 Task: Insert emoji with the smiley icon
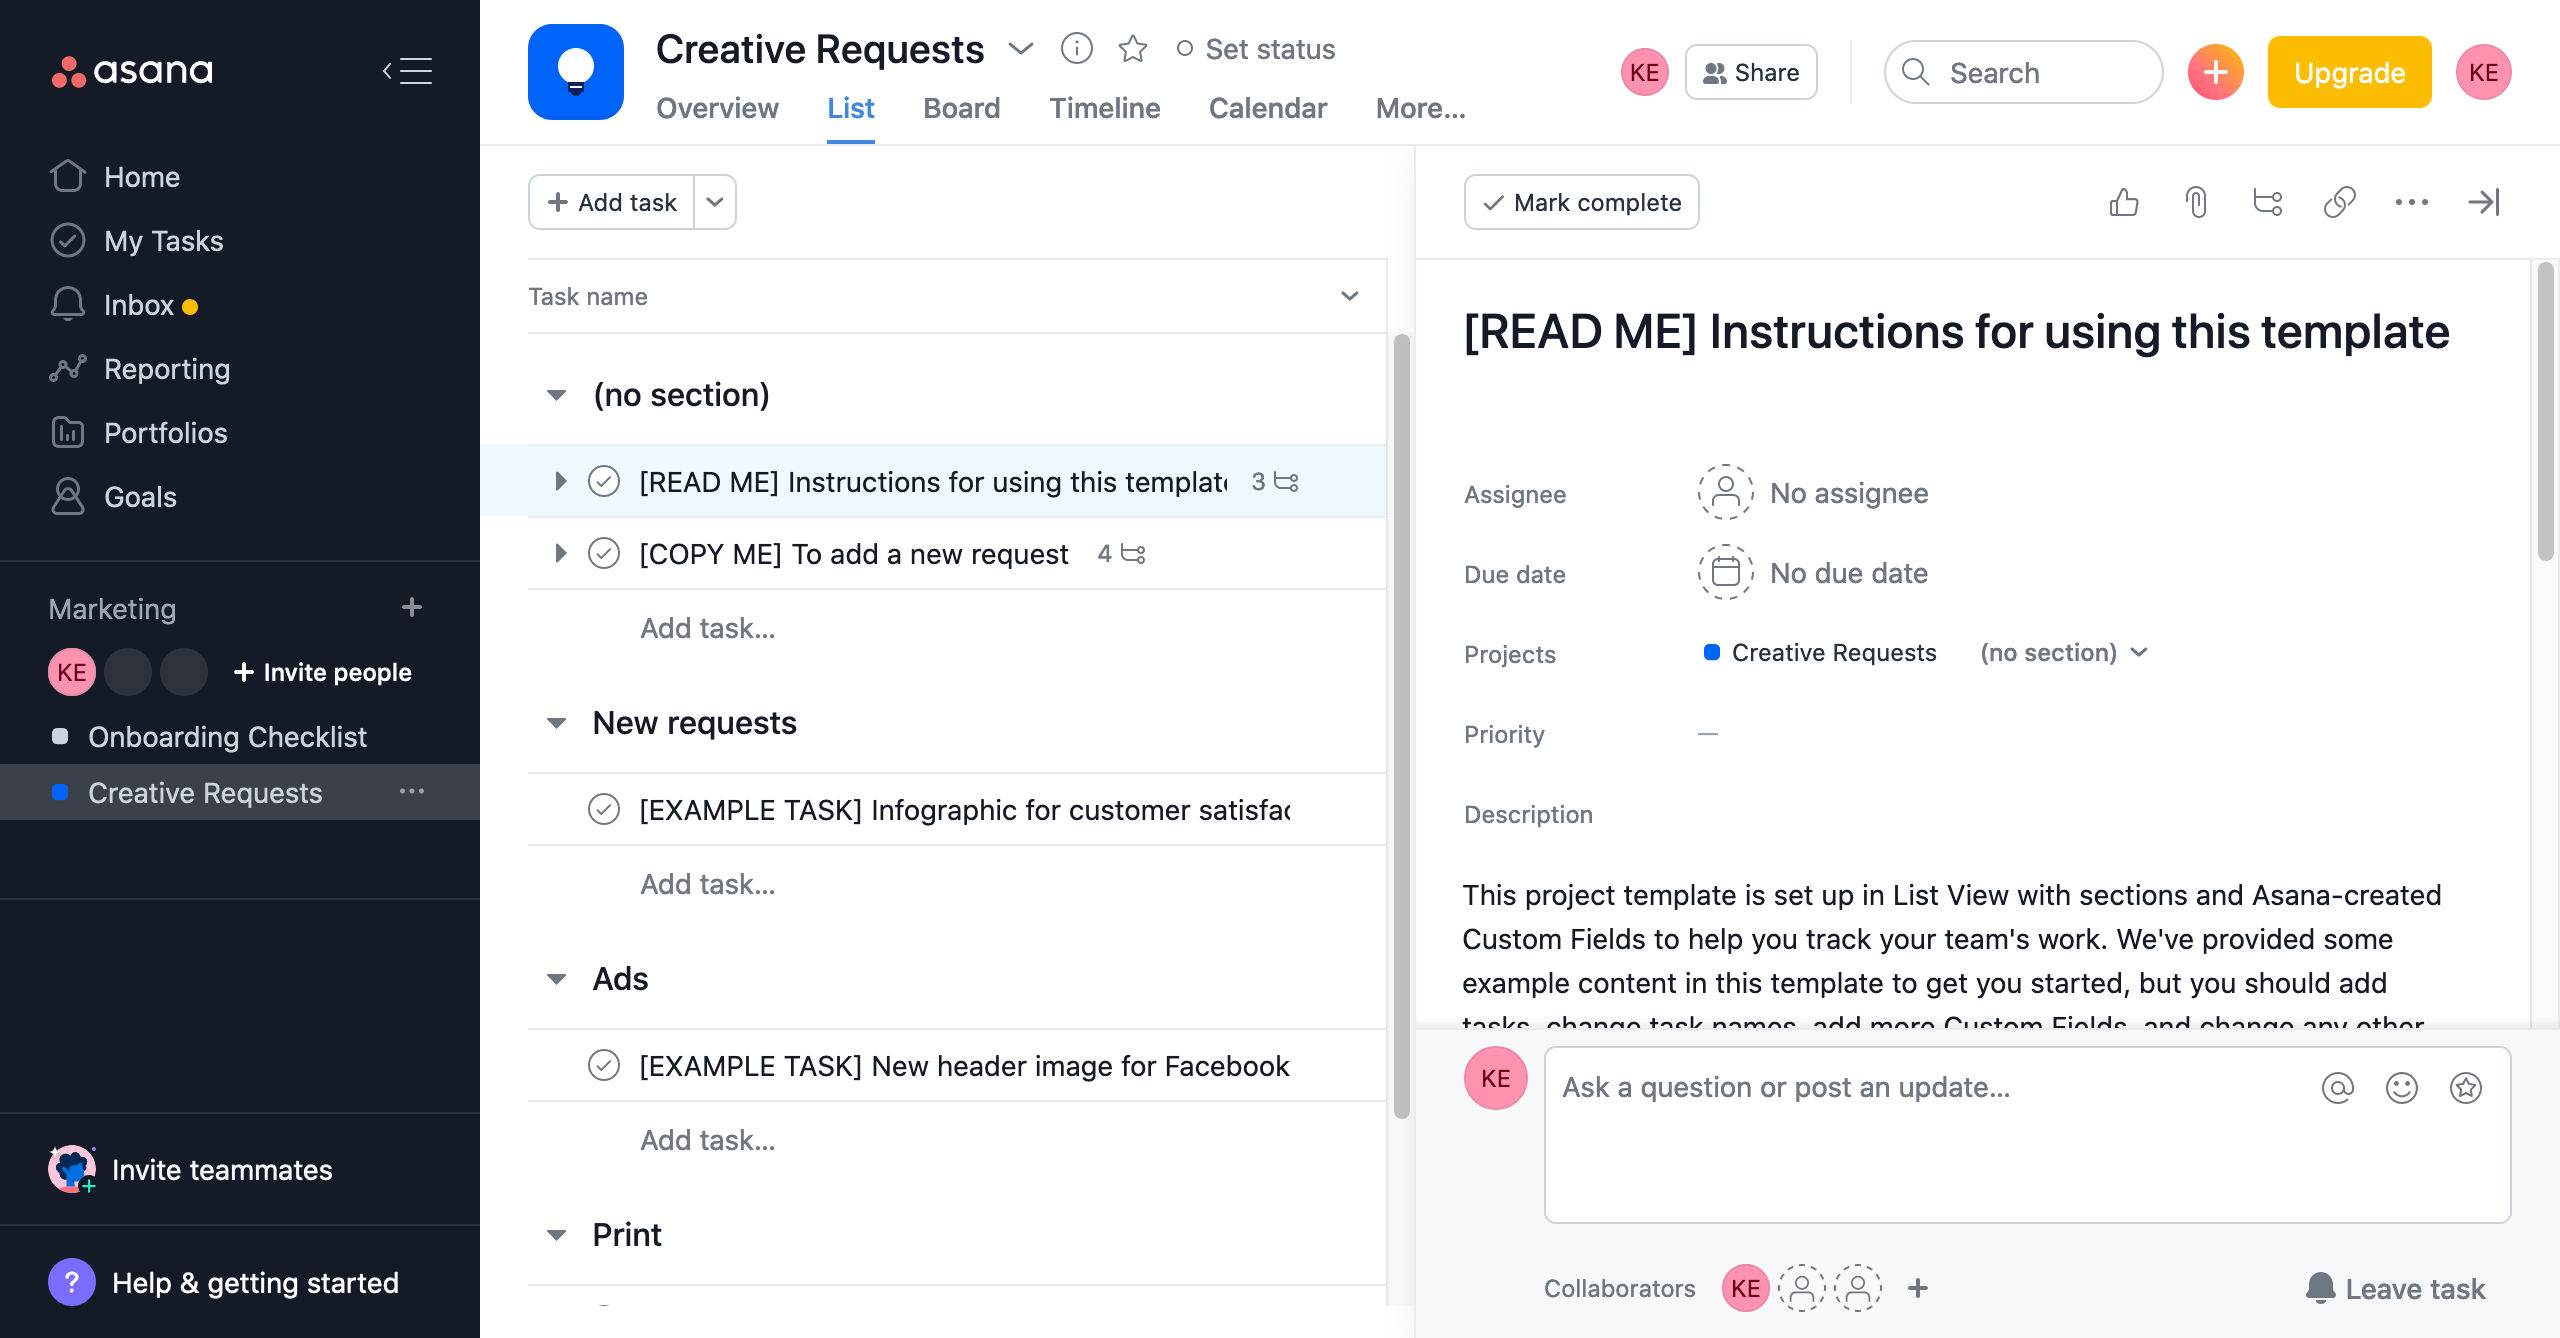pyautogui.click(x=2401, y=1087)
